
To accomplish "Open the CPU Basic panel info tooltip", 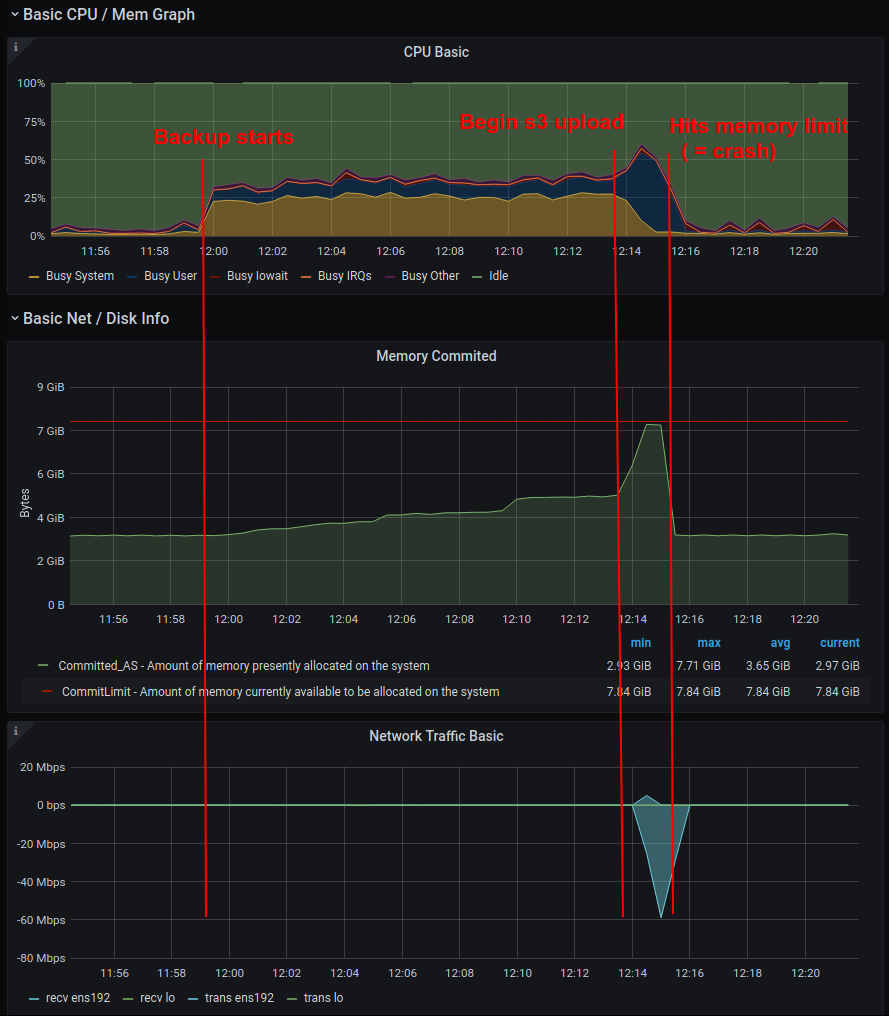I will 14,44.
